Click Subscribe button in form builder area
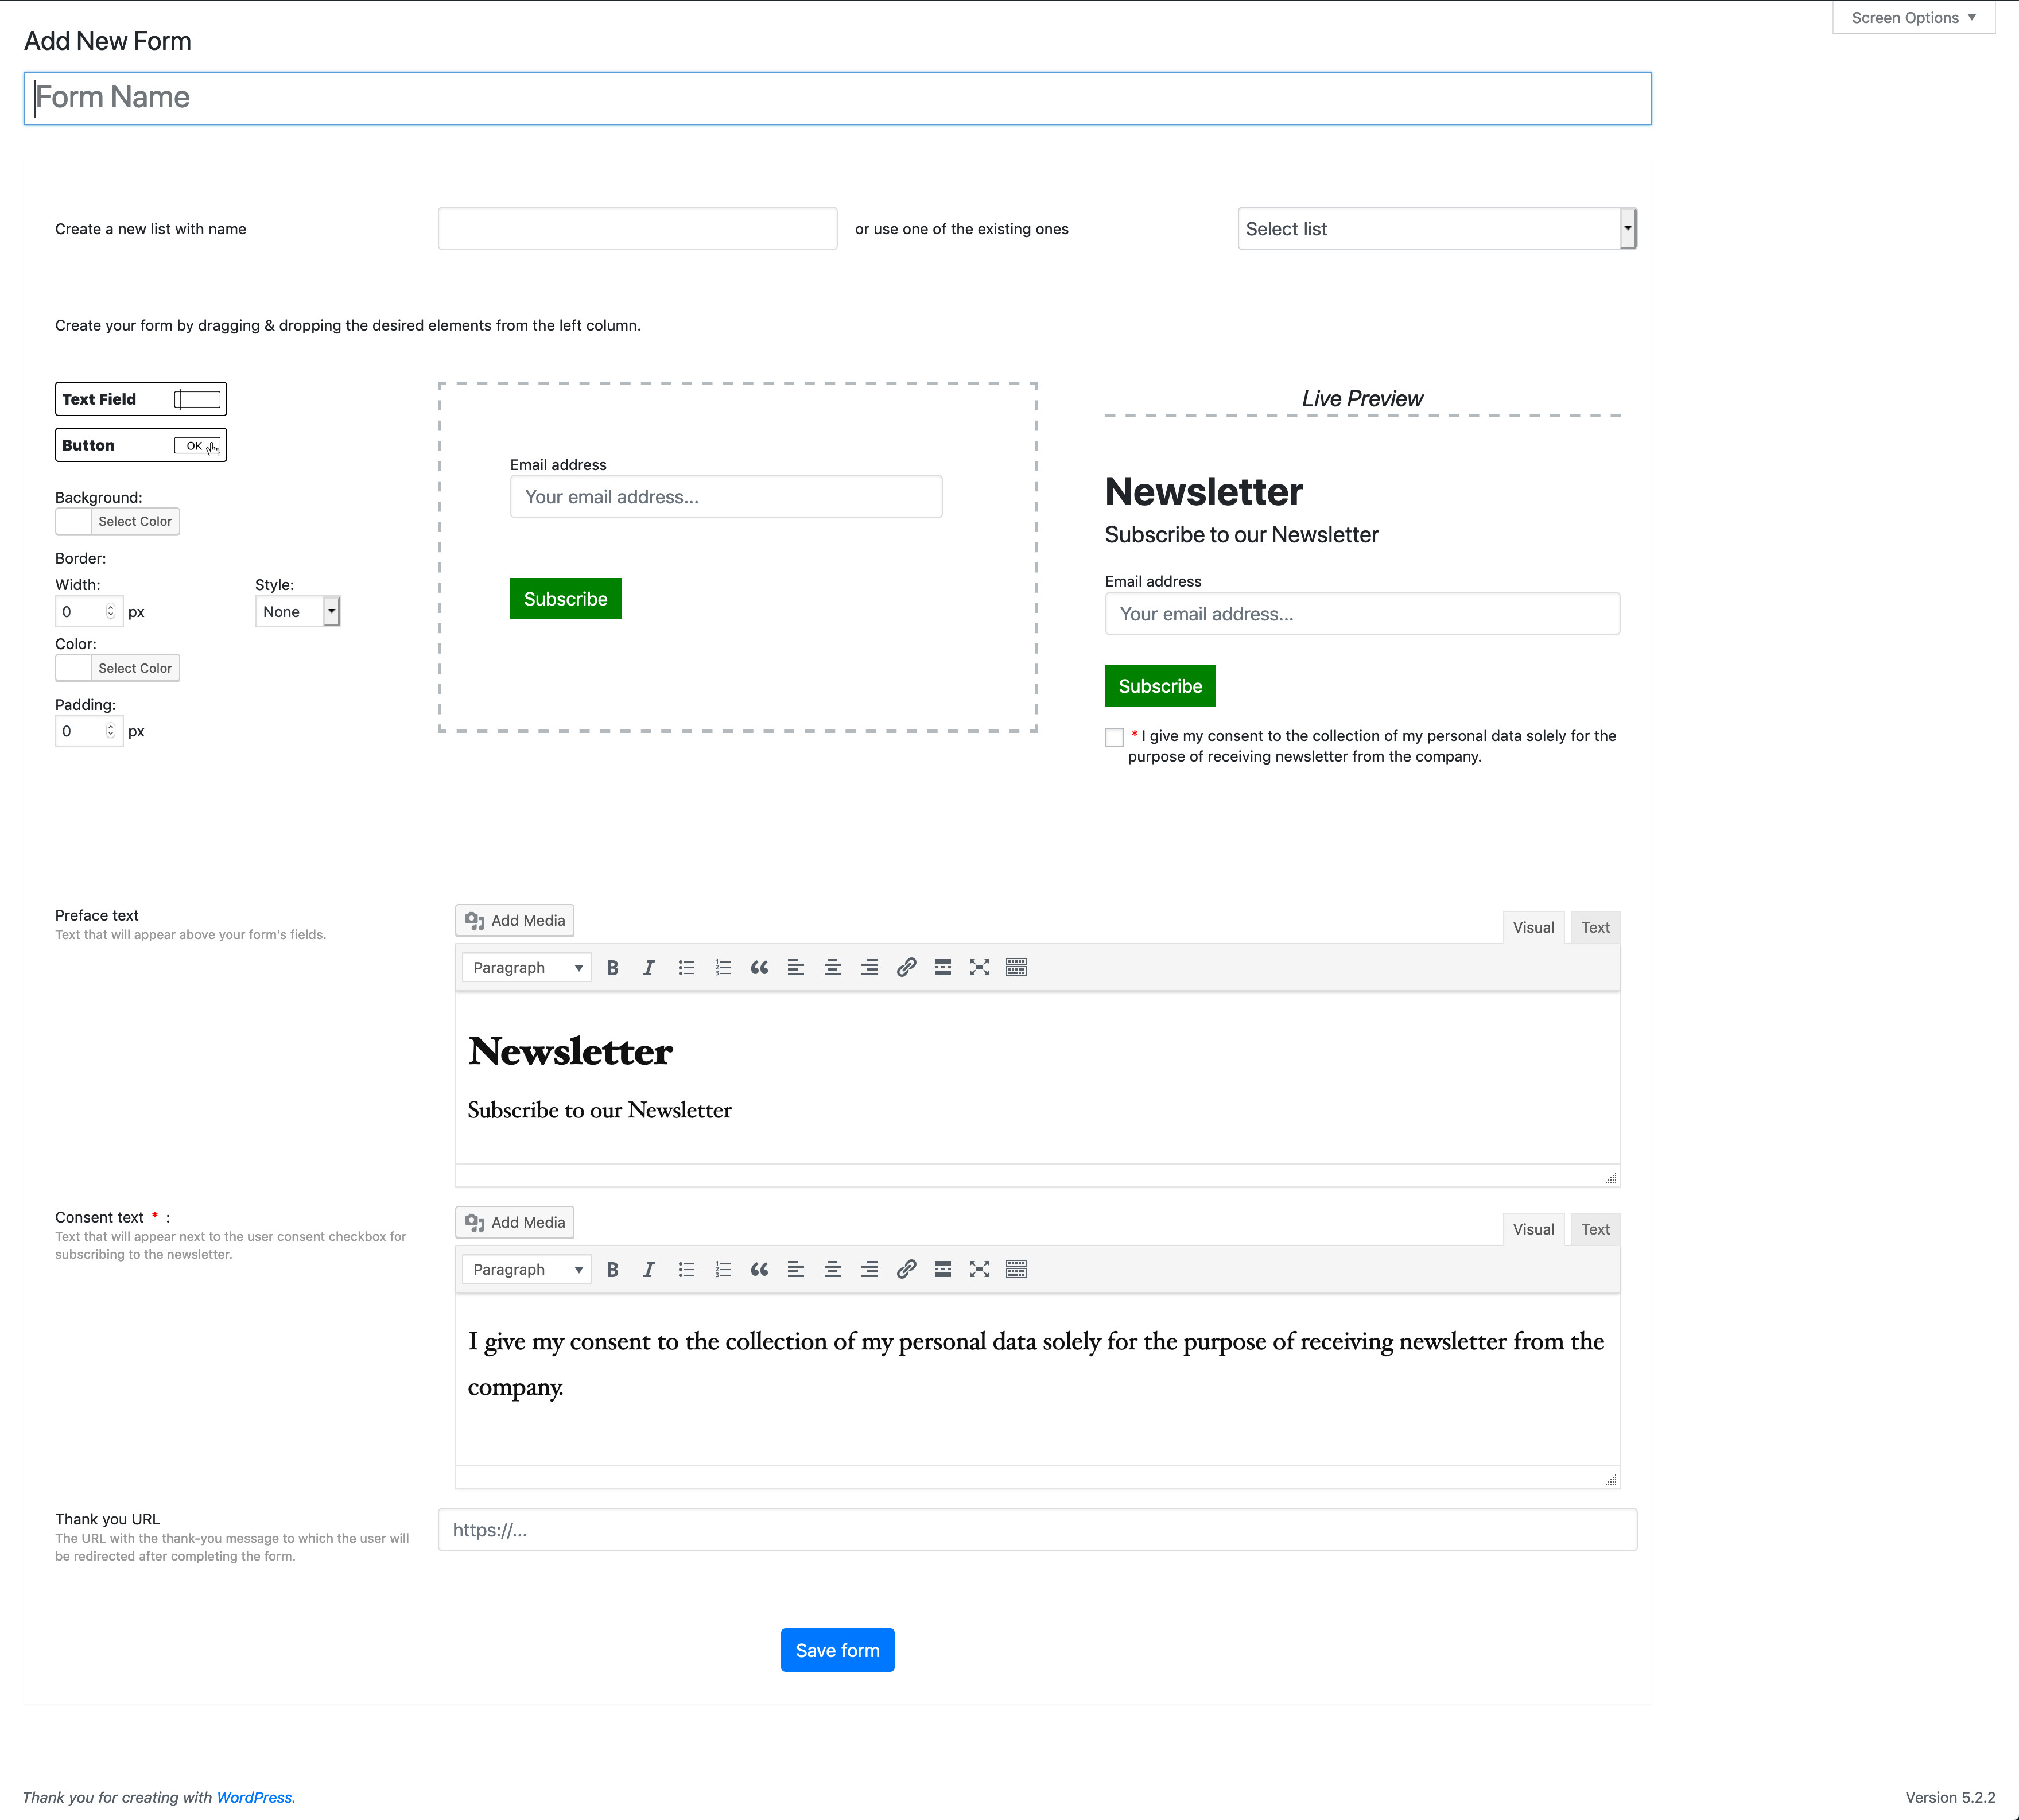 tap(565, 599)
